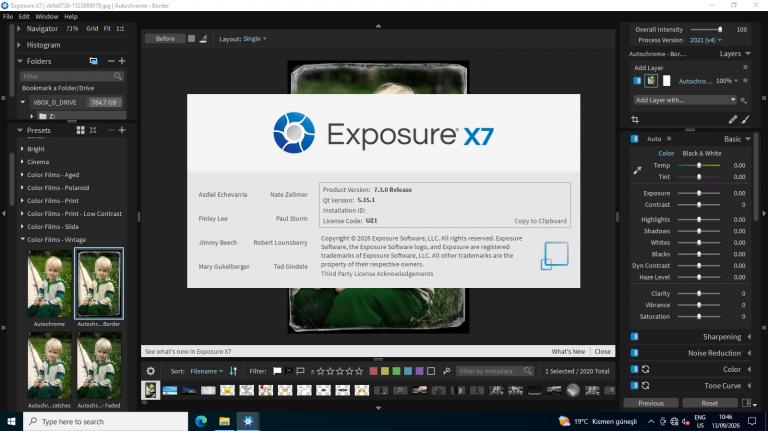768x431 pixels.
Task: Toggle the Basic panel on or off
Action: tap(634, 139)
